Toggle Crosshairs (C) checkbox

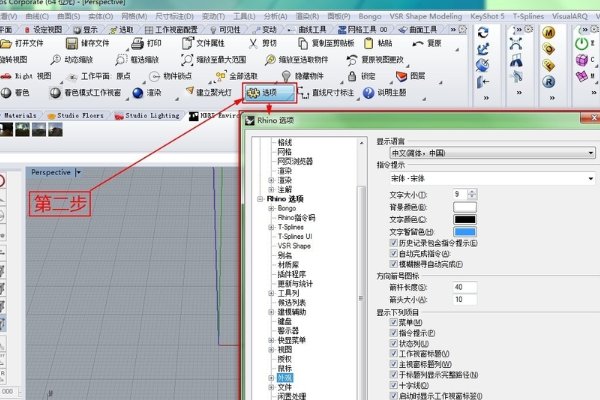coord(393,385)
